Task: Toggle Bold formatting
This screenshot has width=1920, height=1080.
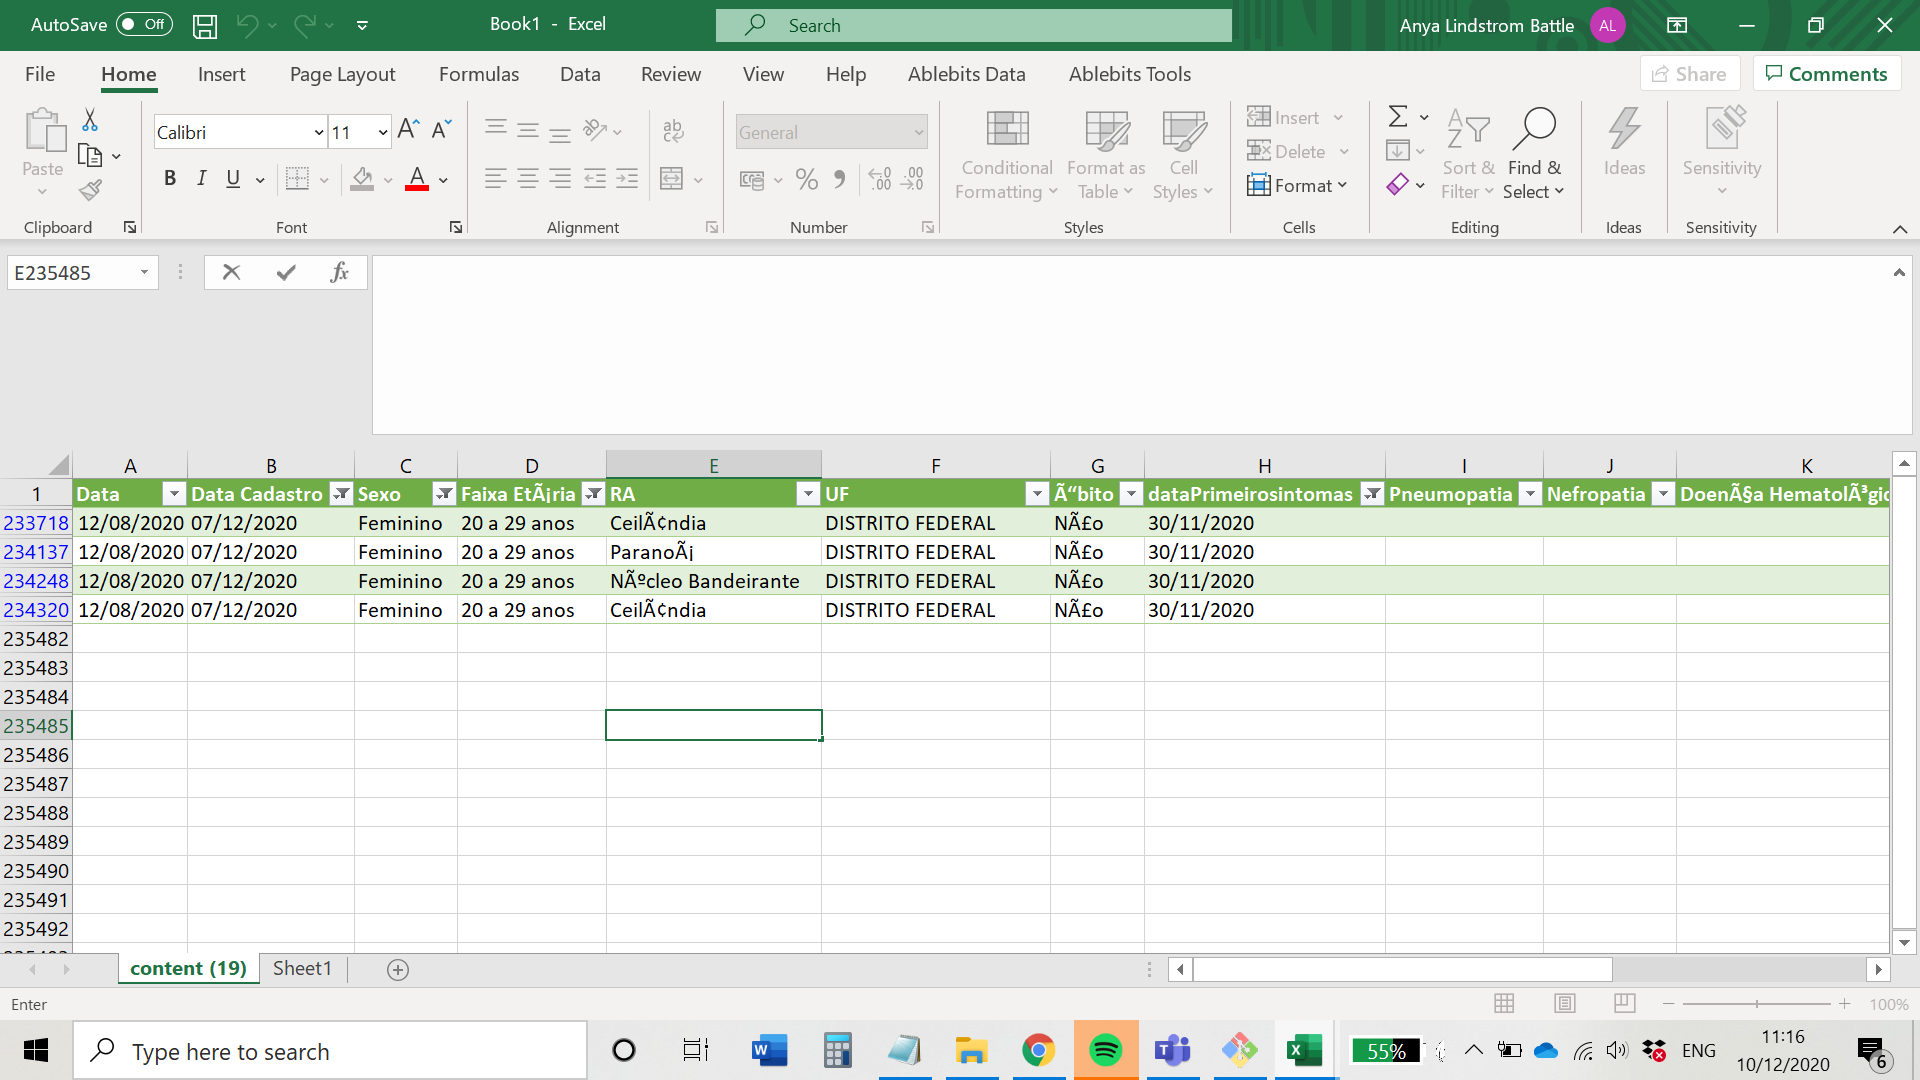Action: pyautogui.click(x=170, y=179)
